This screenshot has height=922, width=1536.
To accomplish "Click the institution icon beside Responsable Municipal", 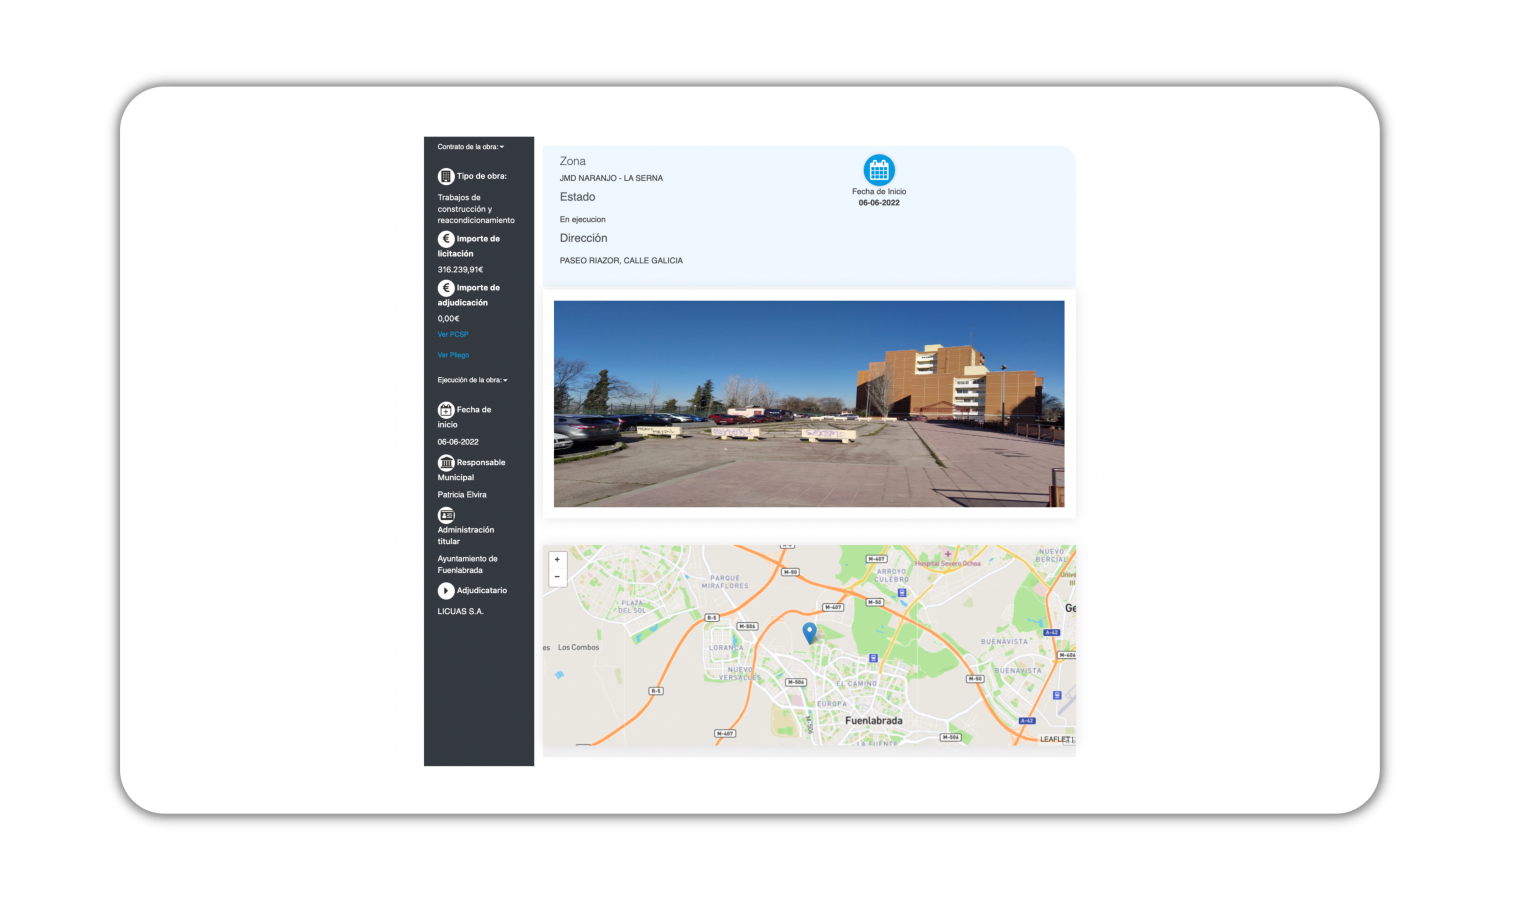I will coord(446,463).
